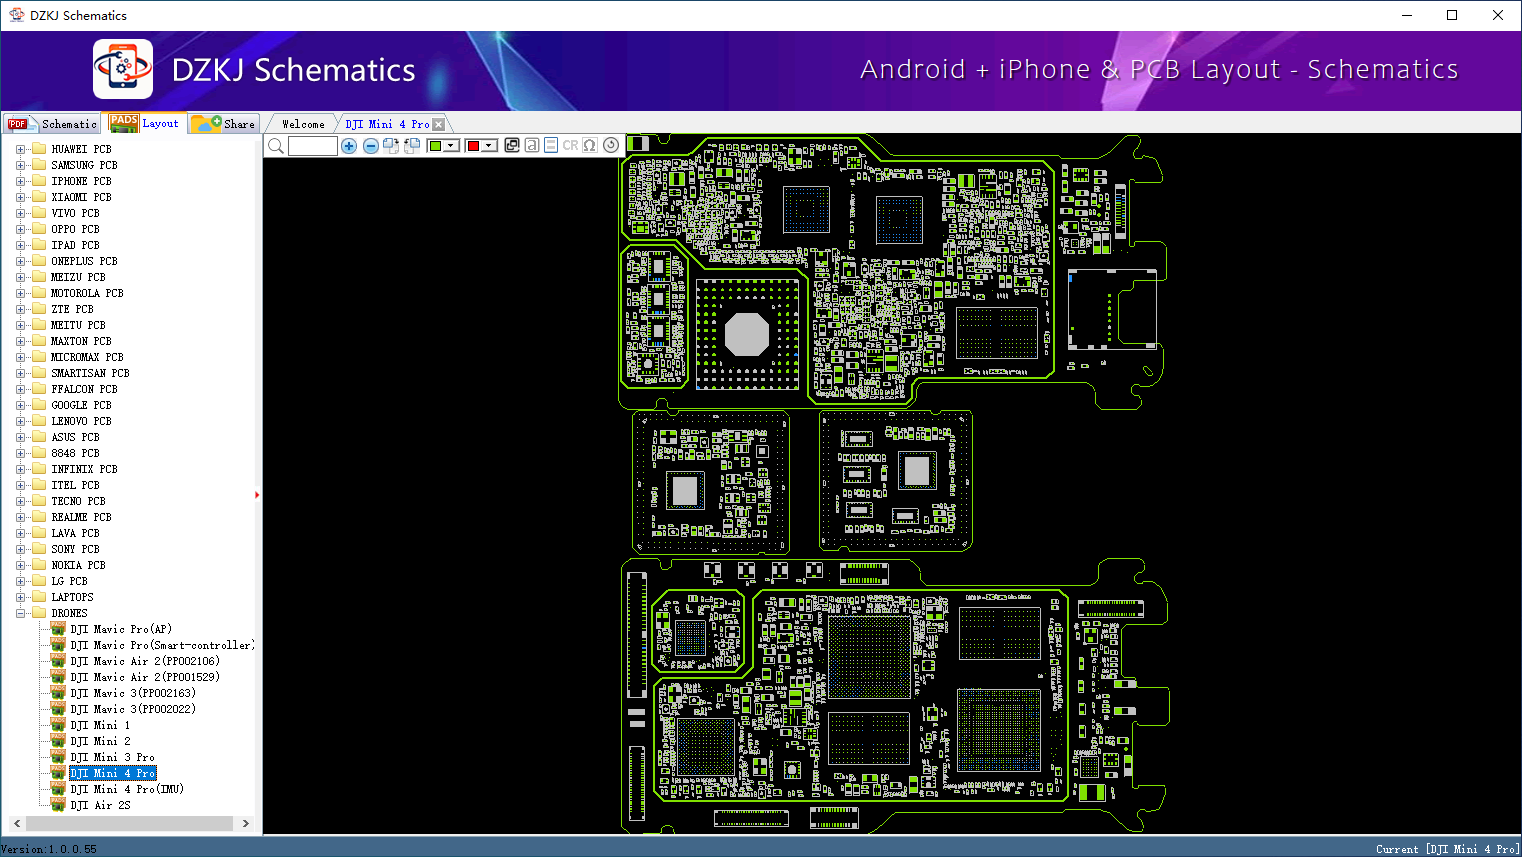Open DJI Mini 2 layout
Screen dimensions: 1522x857
point(100,741)
